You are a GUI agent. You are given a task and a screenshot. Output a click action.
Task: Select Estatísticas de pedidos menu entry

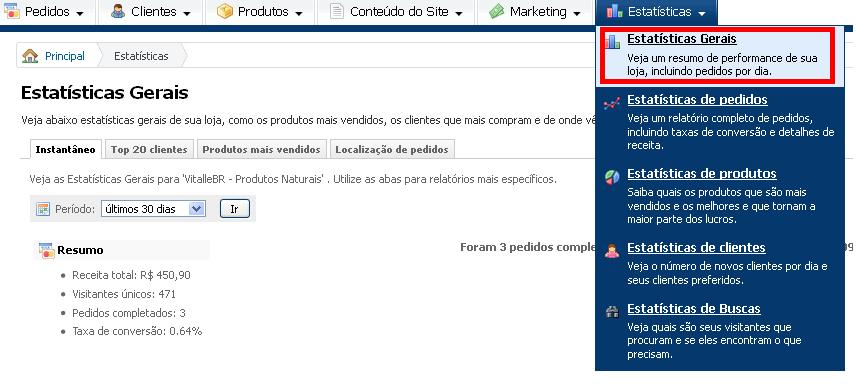(x=720, y=122)
